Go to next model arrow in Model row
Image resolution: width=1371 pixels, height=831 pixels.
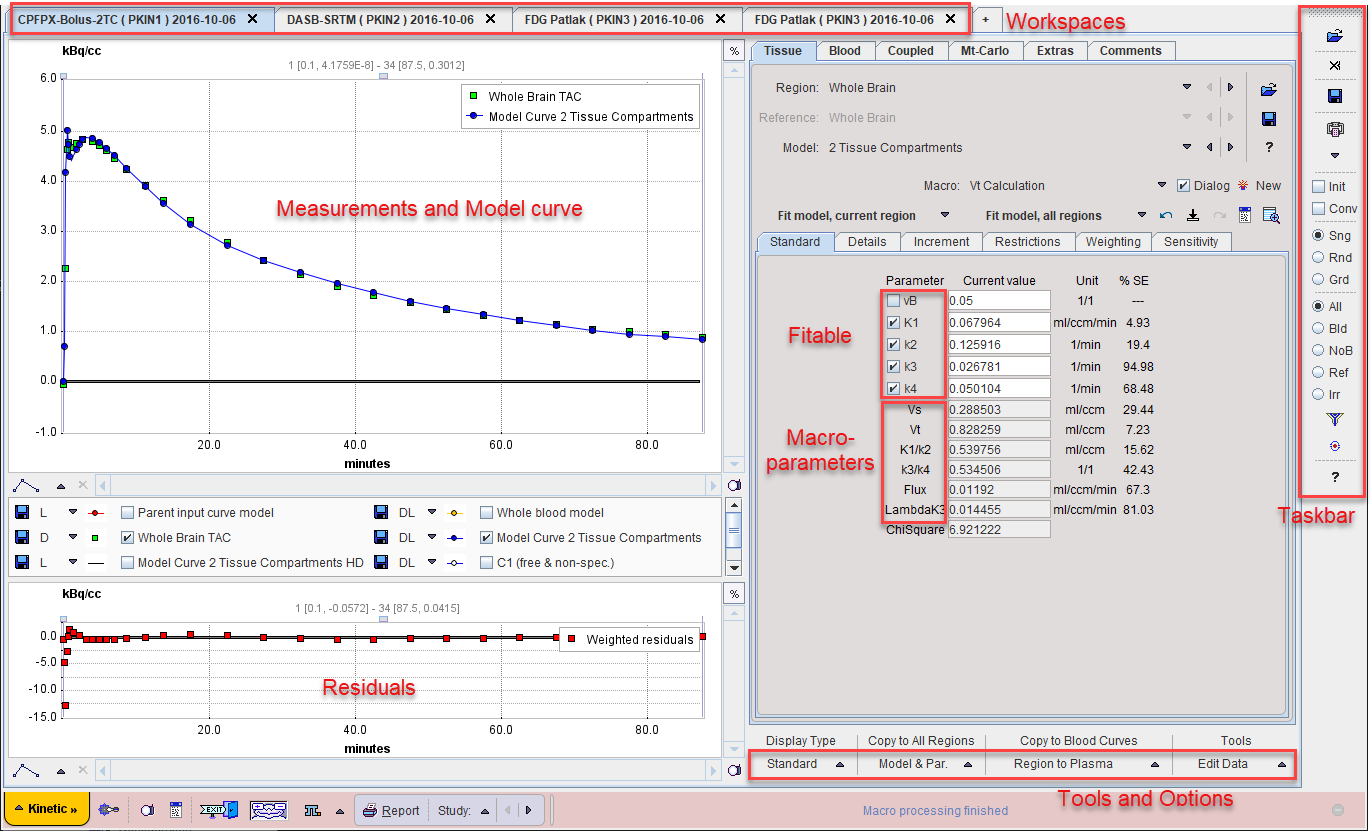point(1230,148)
